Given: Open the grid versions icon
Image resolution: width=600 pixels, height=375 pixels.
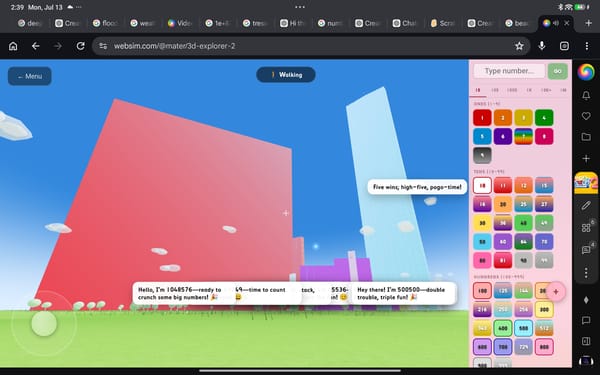Looking at the screenshot, I should click(587, 228).
